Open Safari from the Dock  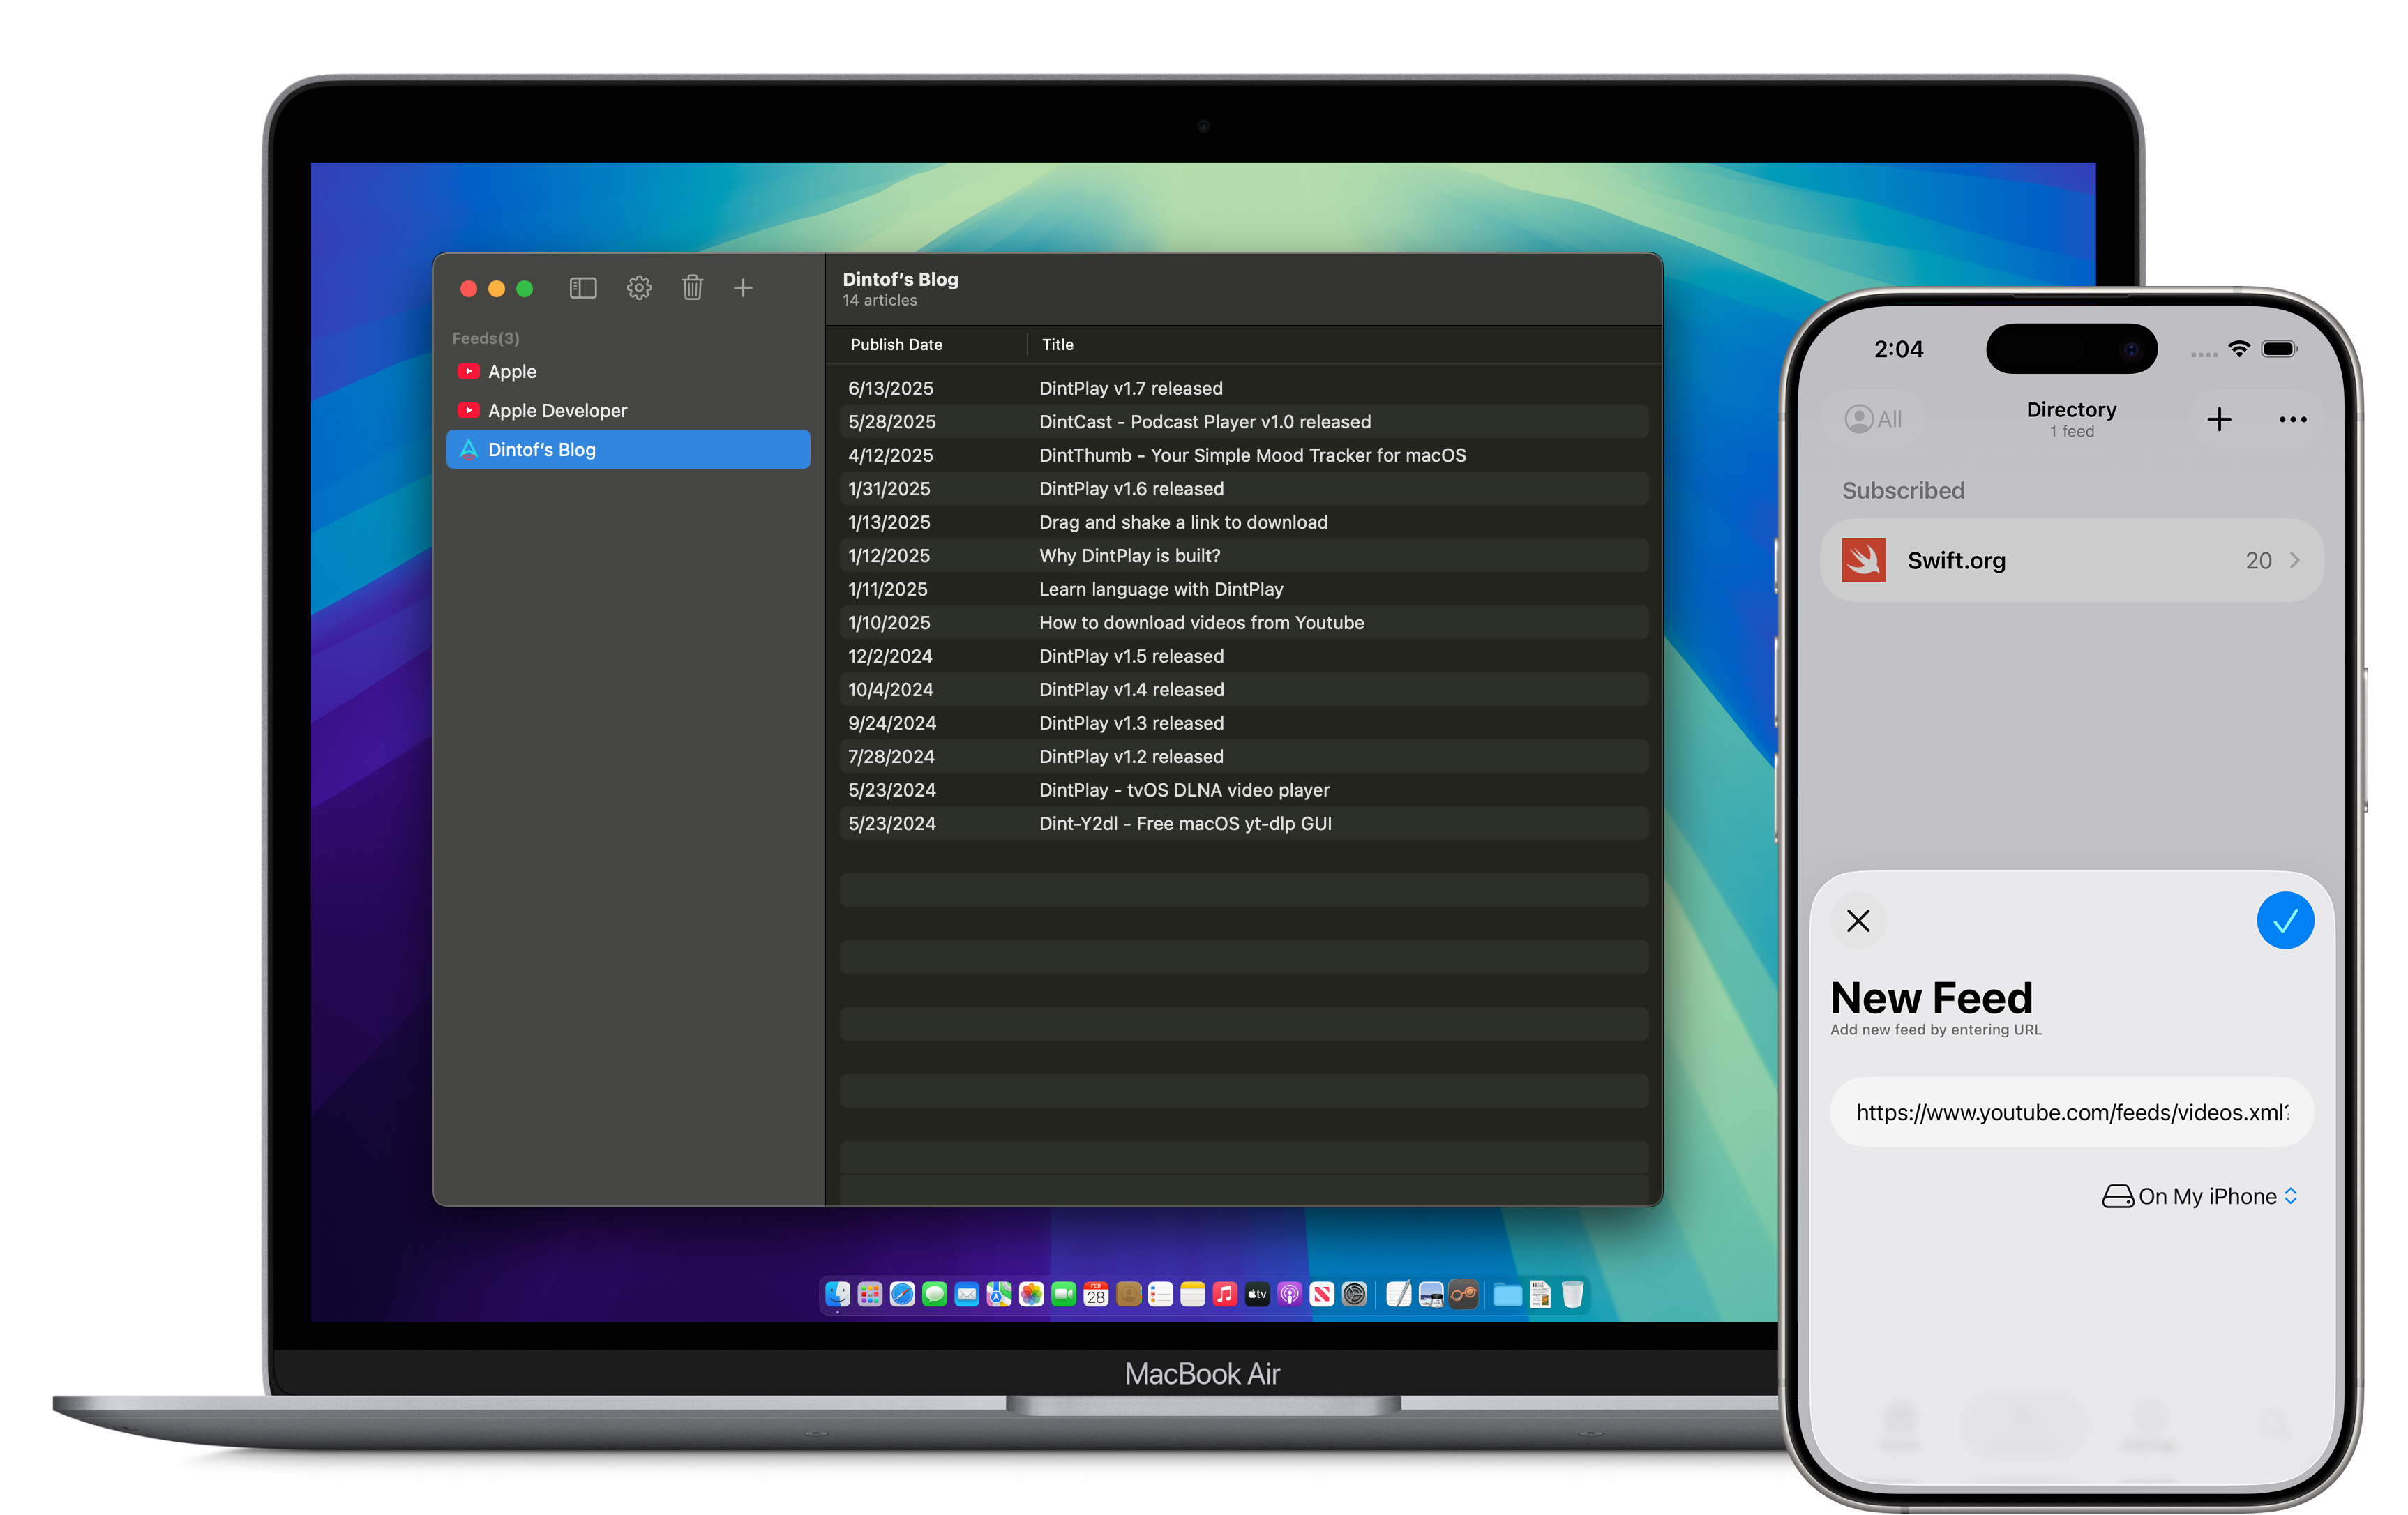[901, 1294]
